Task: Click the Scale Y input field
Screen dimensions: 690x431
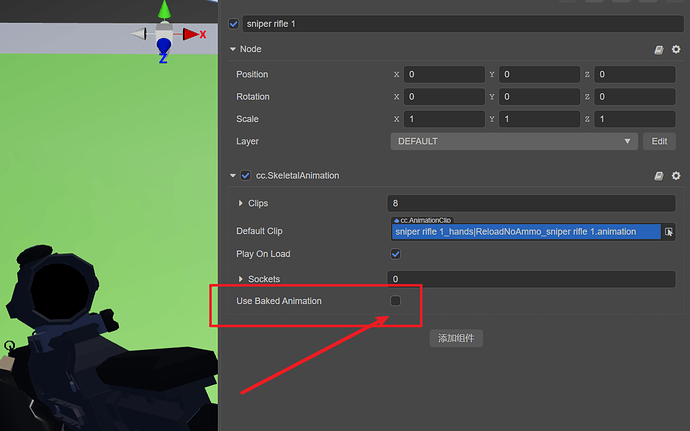Action: [x=540, y=119]
